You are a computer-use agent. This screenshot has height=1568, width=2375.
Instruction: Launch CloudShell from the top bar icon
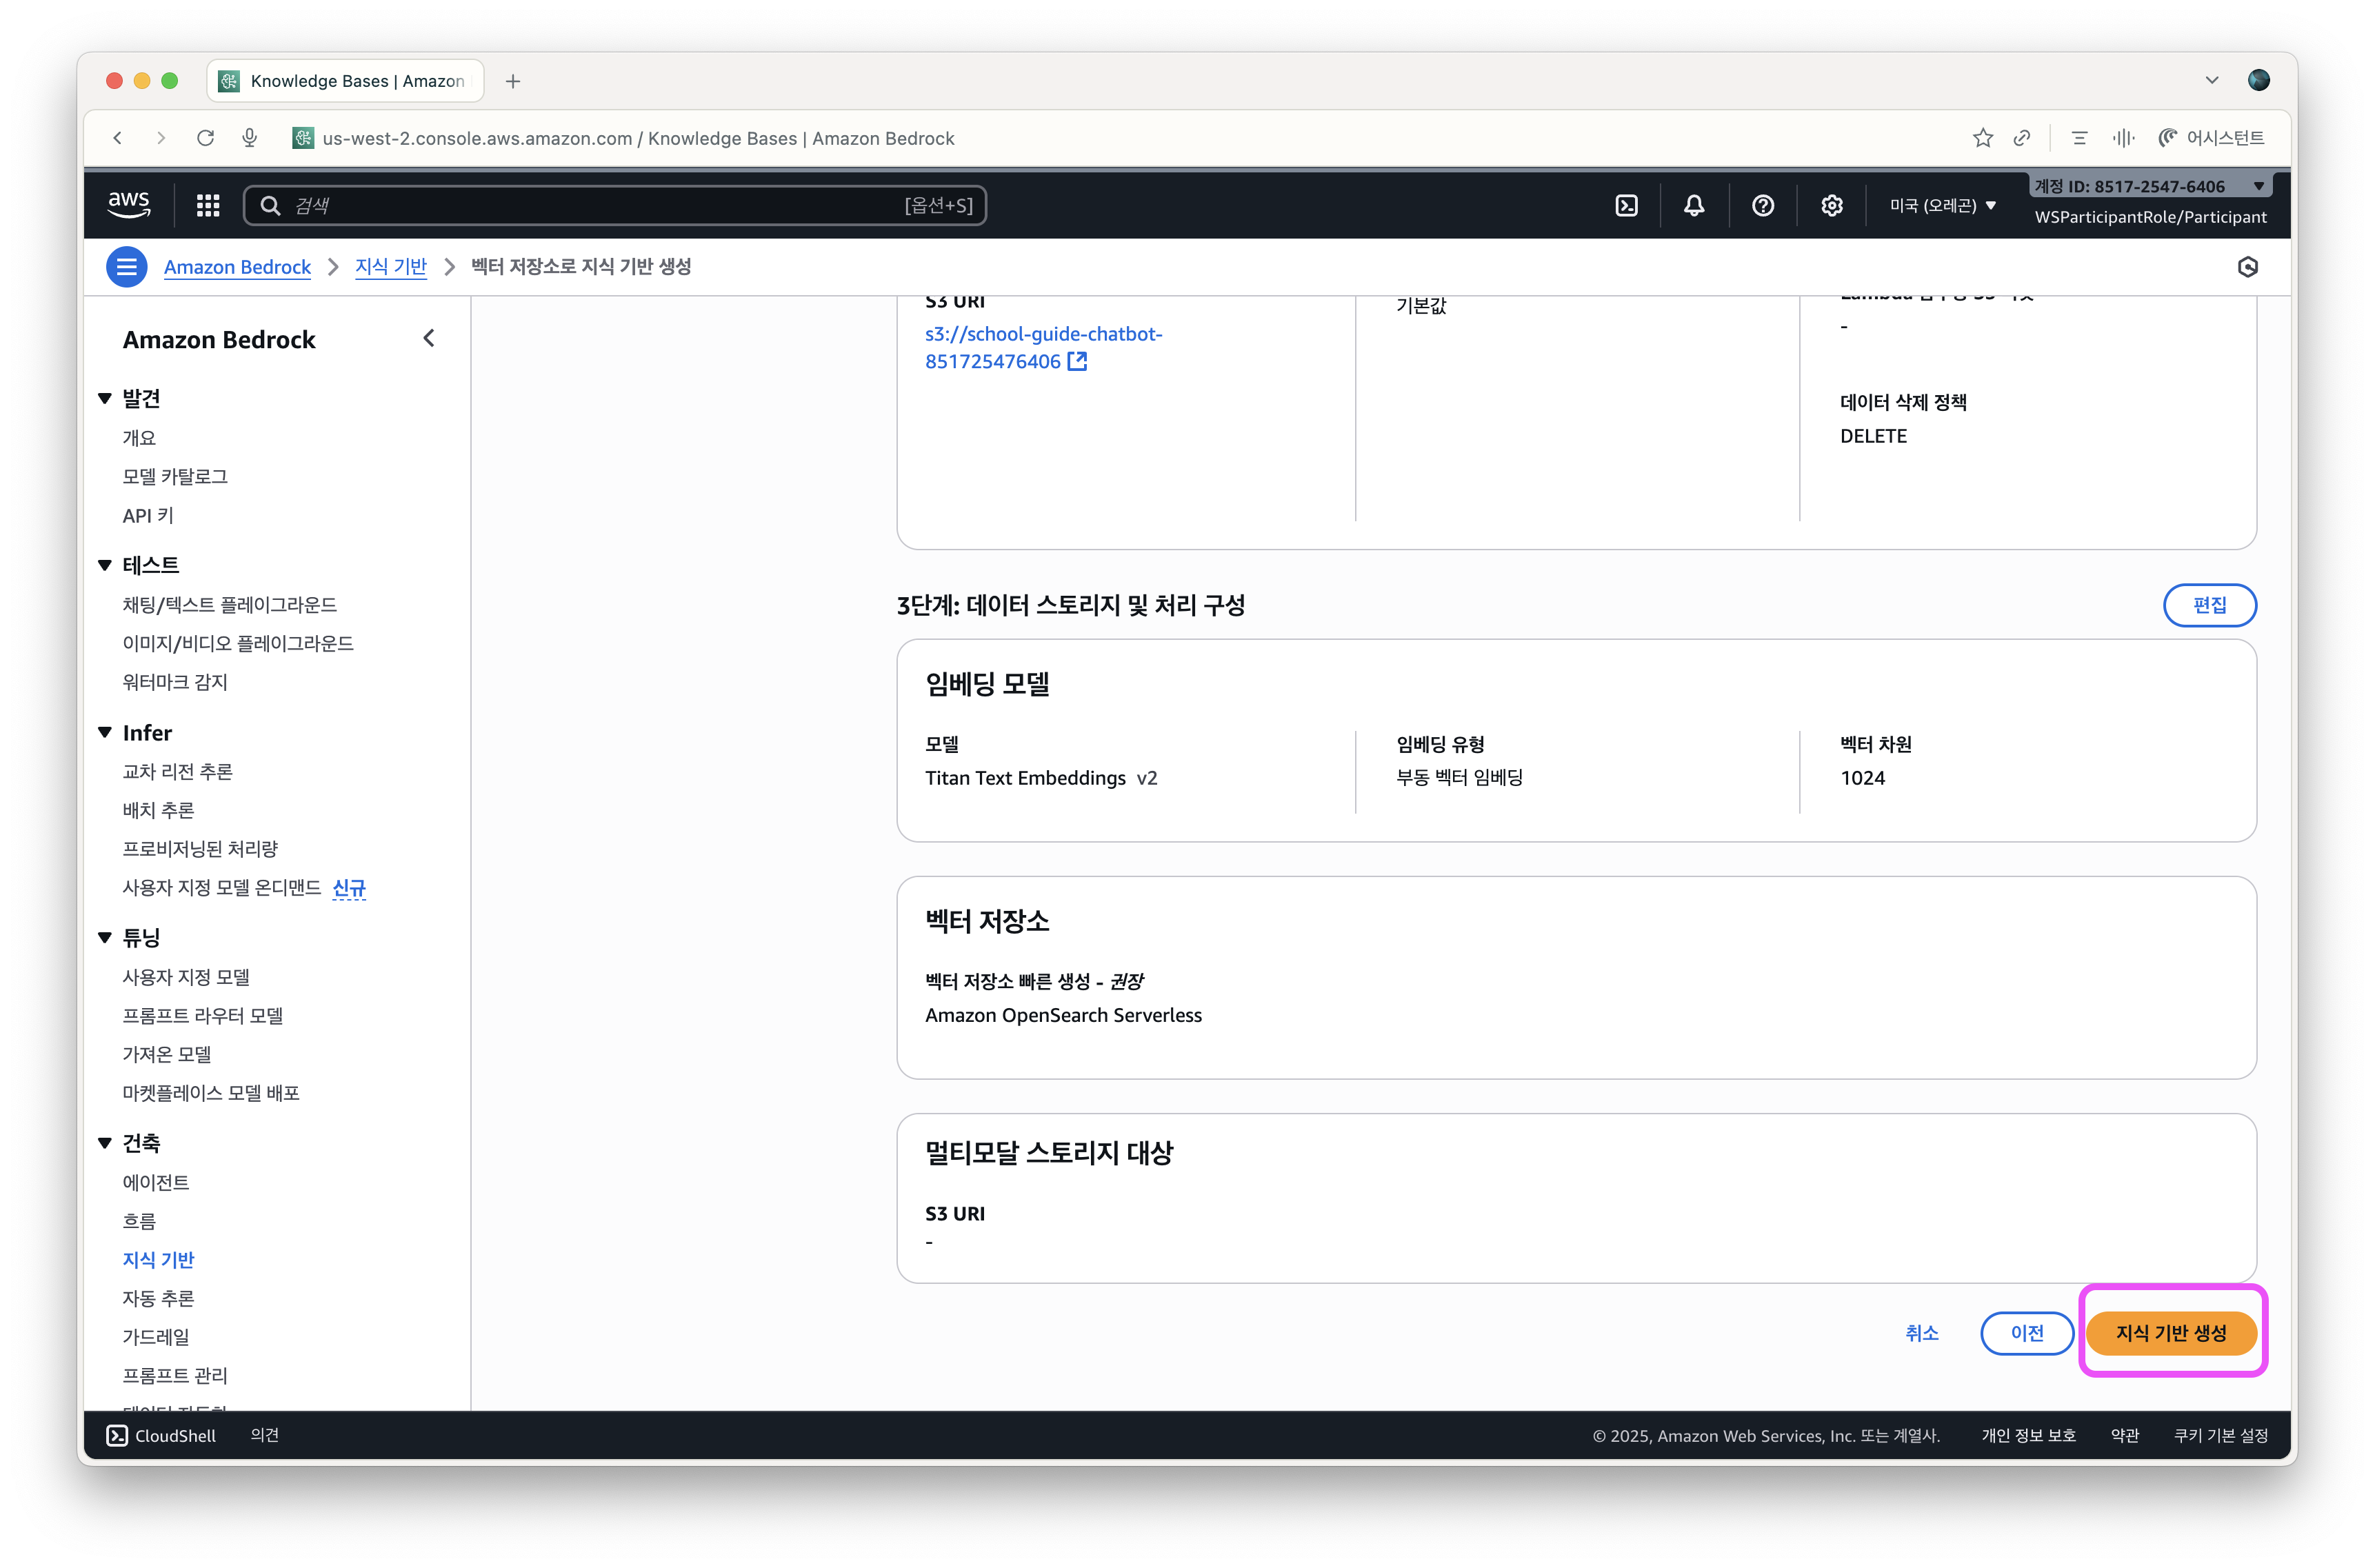[1626, 205]
